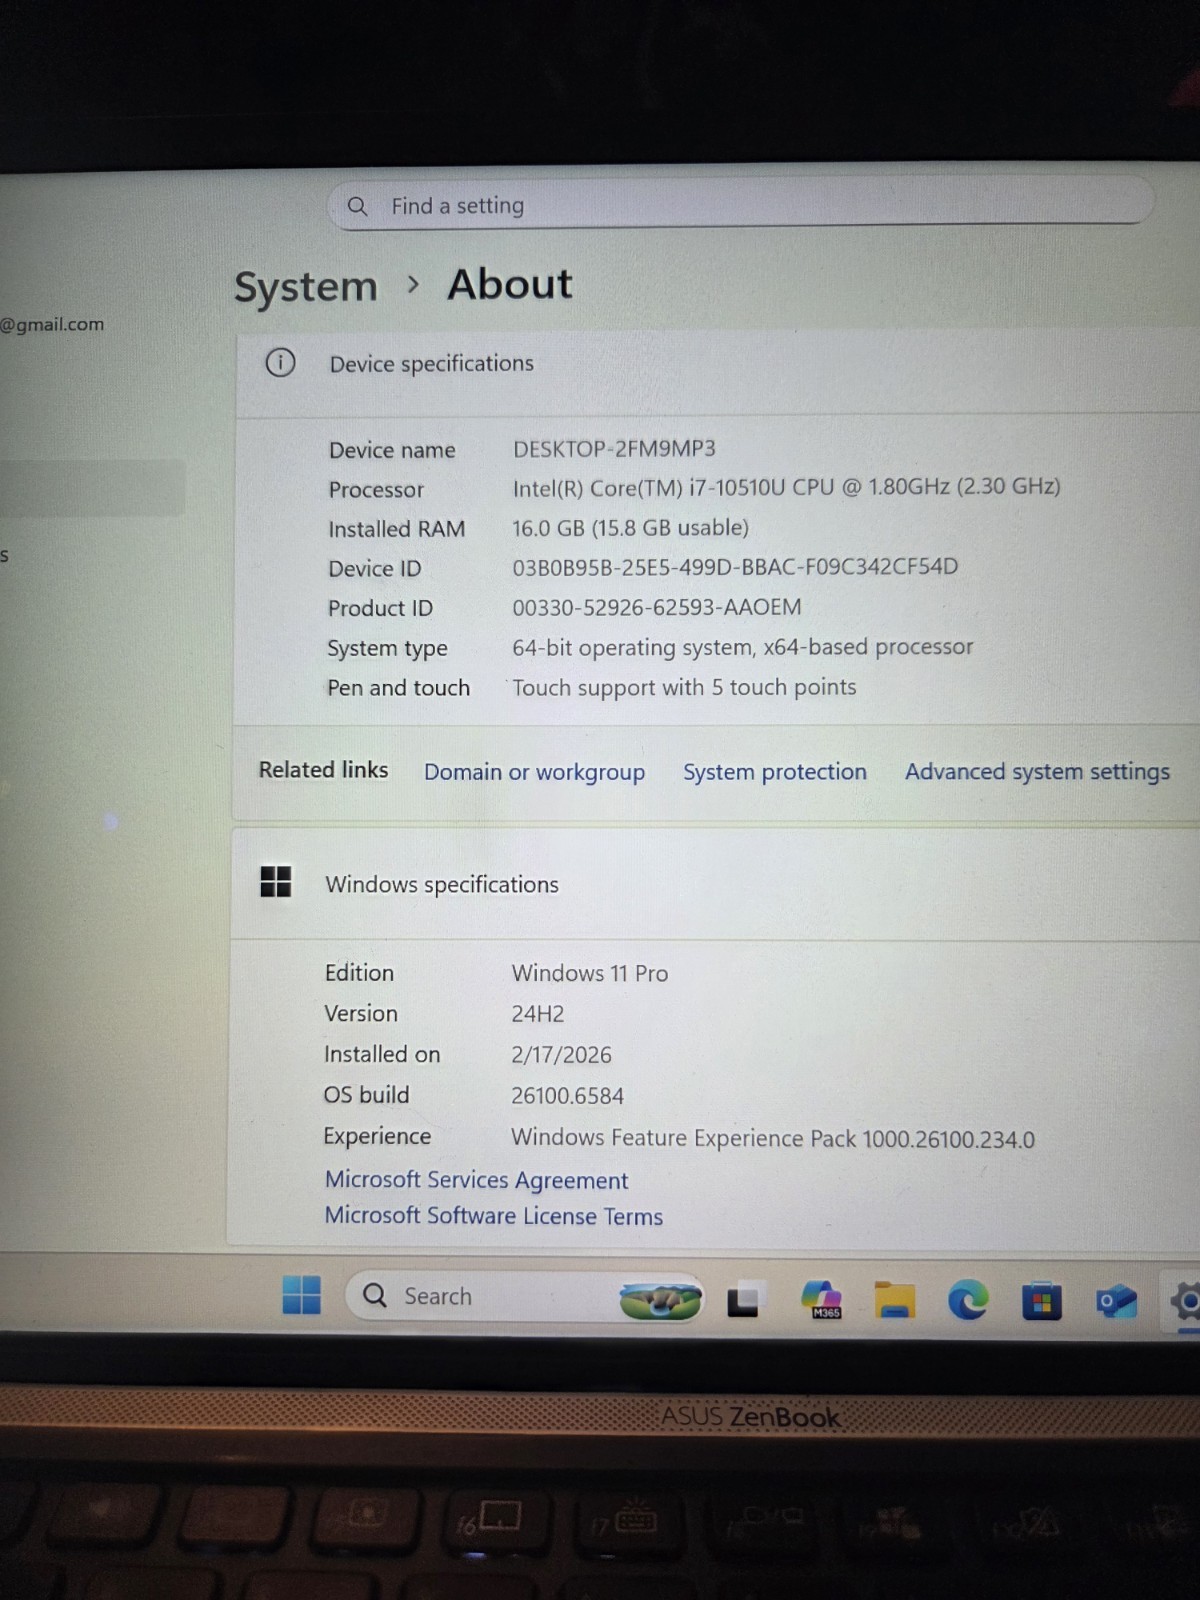Open the System protection link

pyautogui.click(x=775, y=772)
